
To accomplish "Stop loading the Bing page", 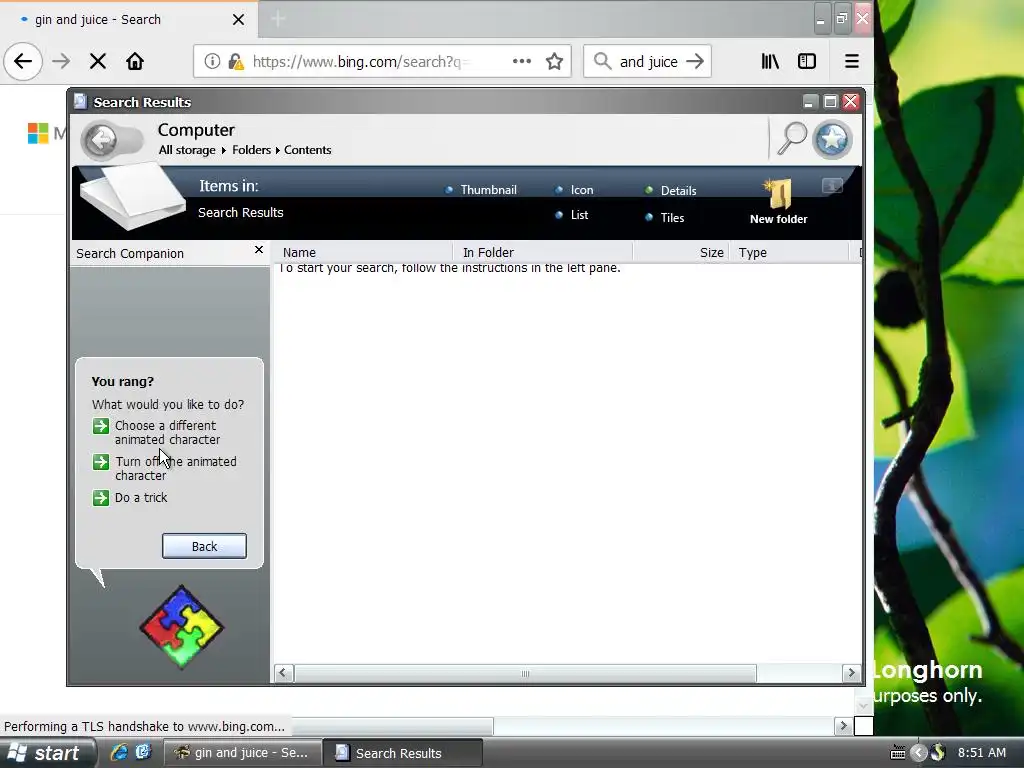I will click(x=98, y=61).
